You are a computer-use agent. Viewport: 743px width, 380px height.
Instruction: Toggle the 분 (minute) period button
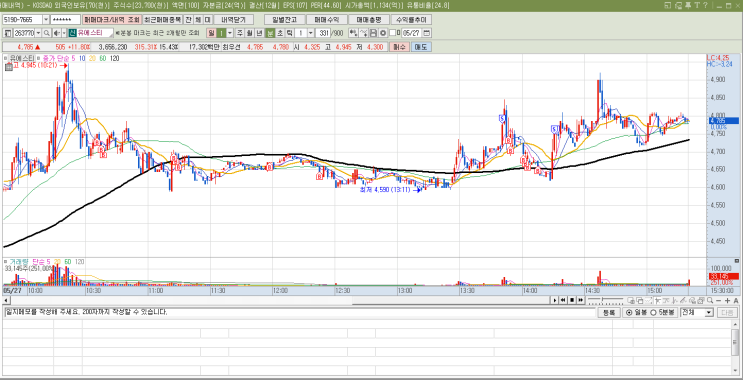click(269, 33)
